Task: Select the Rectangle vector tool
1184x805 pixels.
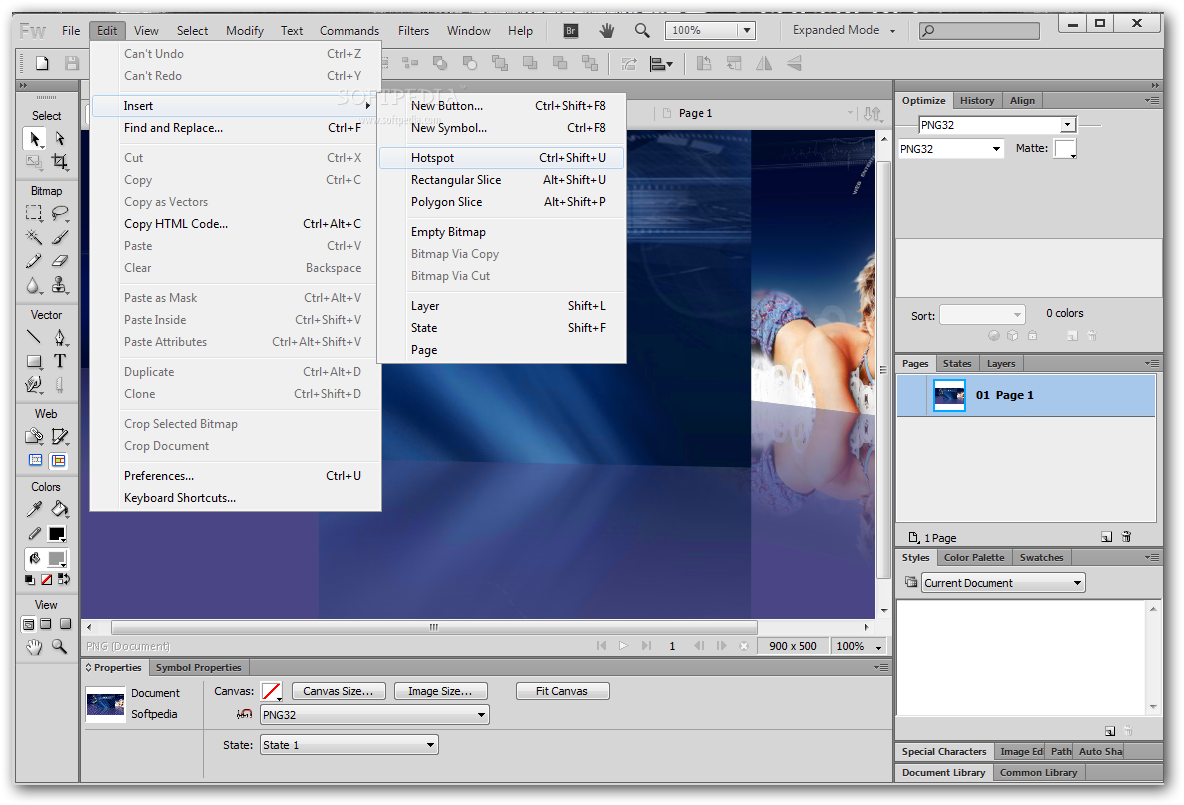Action: 34,361
